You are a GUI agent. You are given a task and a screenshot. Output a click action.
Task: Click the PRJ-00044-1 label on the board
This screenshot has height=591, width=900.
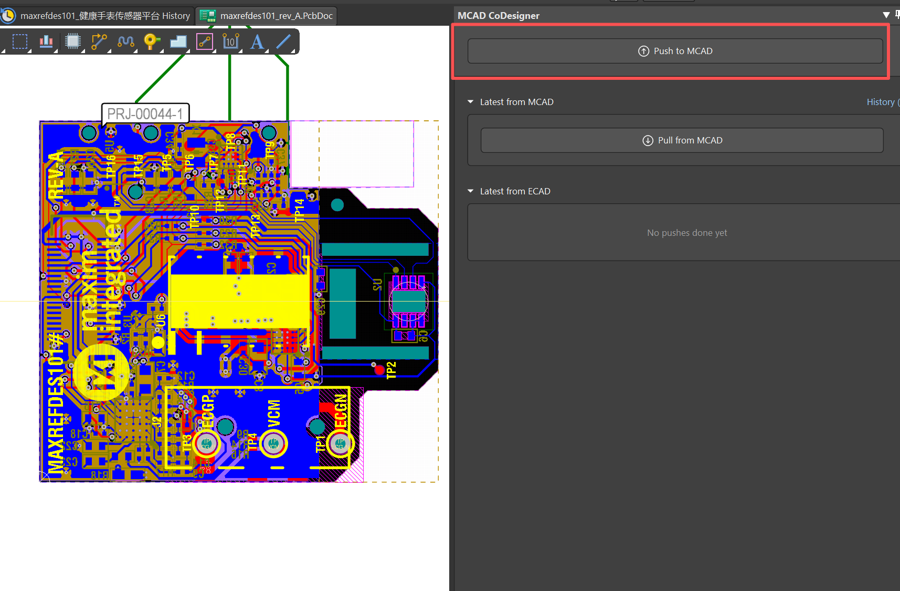point(145,114)
